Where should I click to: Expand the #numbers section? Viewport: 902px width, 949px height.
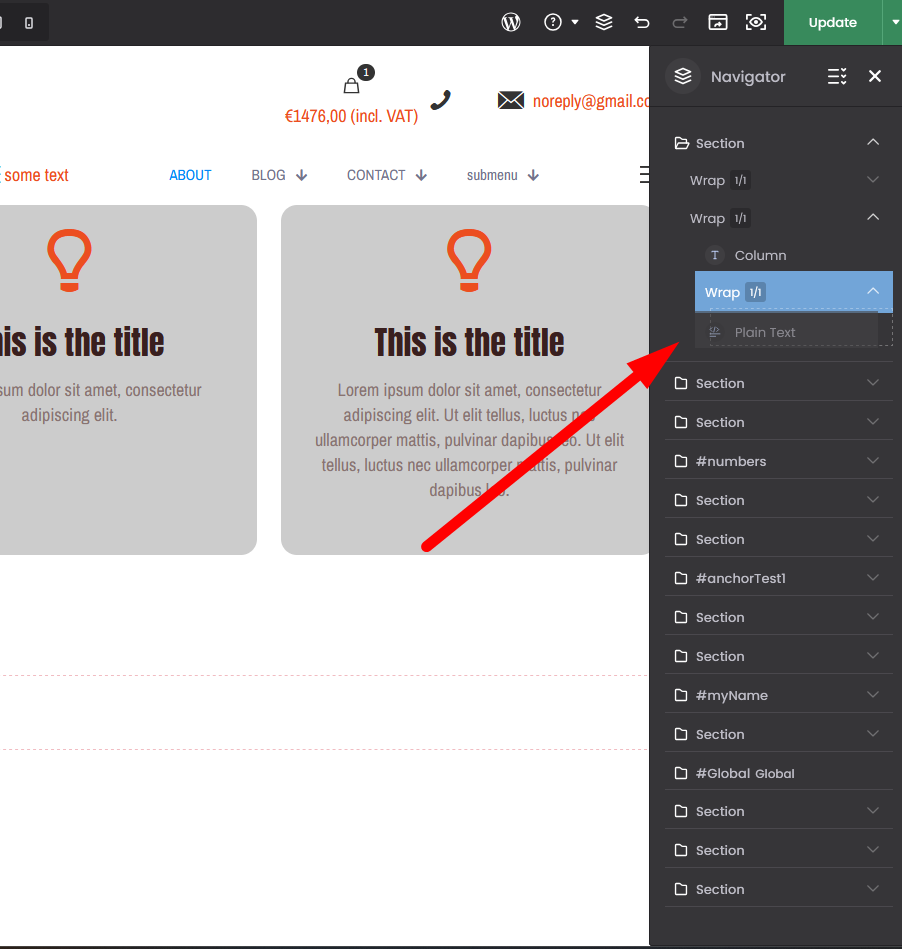click(x=873, y=461)
